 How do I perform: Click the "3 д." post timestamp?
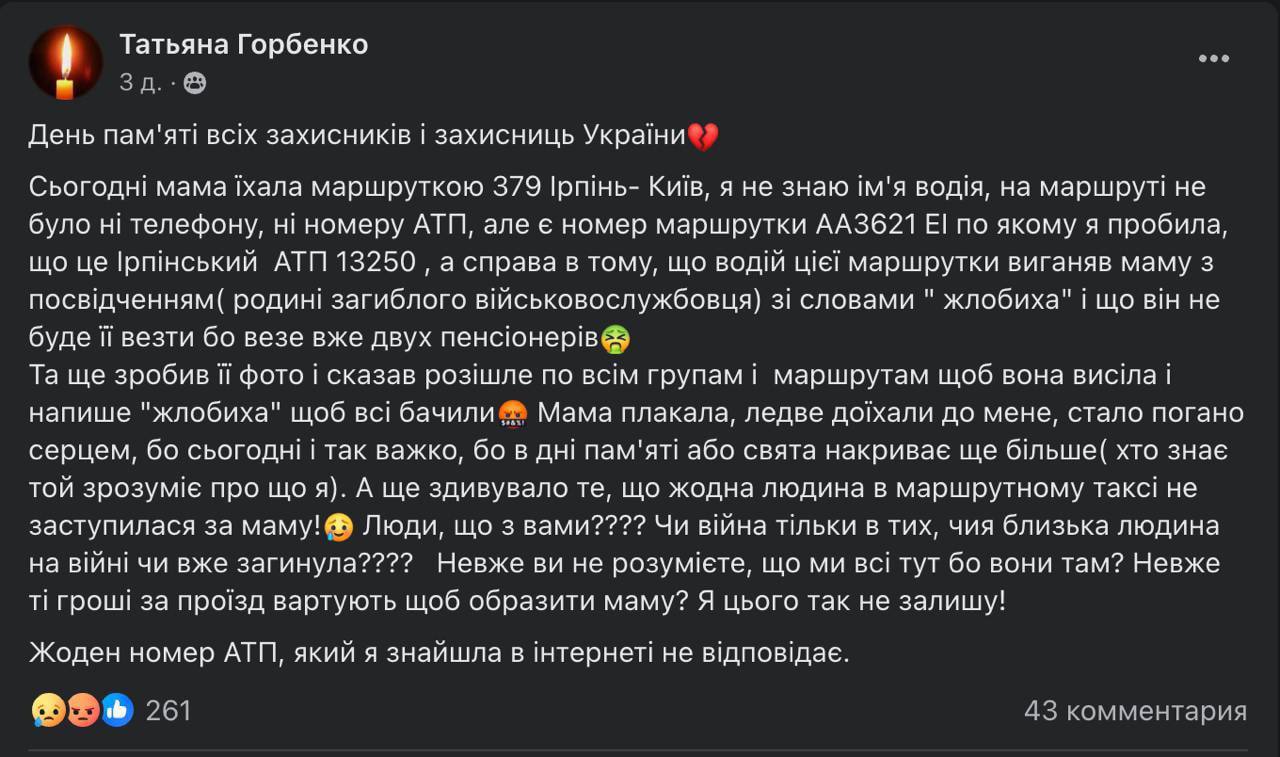coord(140,83)
